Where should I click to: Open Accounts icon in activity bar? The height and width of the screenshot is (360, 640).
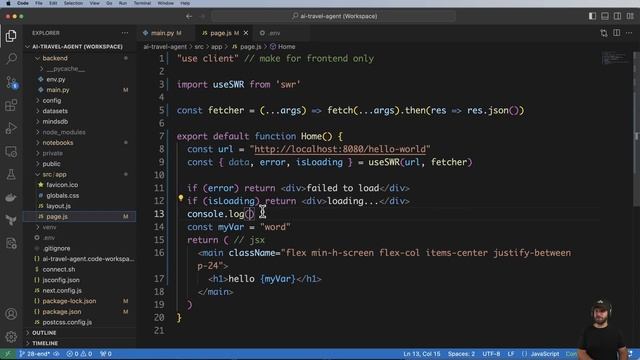(11, 314)
